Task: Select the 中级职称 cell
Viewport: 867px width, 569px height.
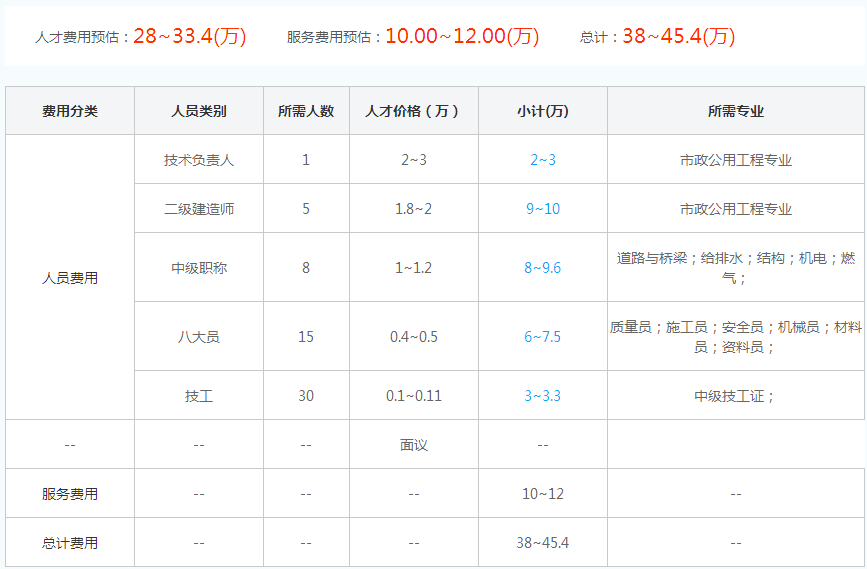Action: click(x=199, y=268)
